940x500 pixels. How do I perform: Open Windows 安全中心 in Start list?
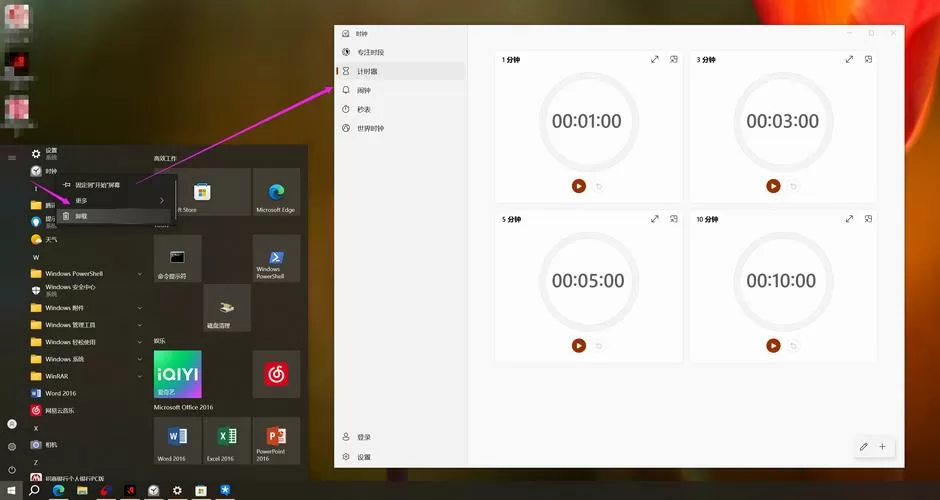pos(87,291)
